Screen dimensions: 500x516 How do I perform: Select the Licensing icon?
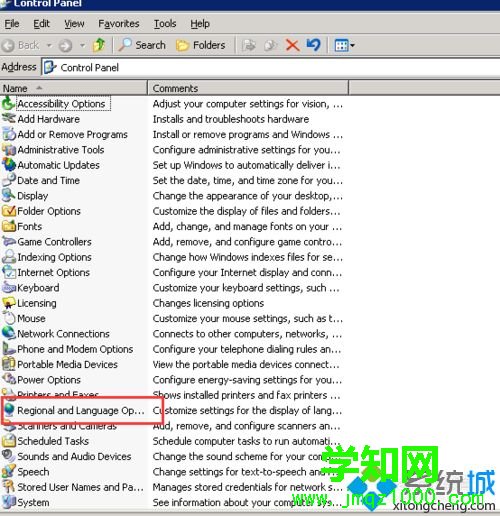coord(9,303)
